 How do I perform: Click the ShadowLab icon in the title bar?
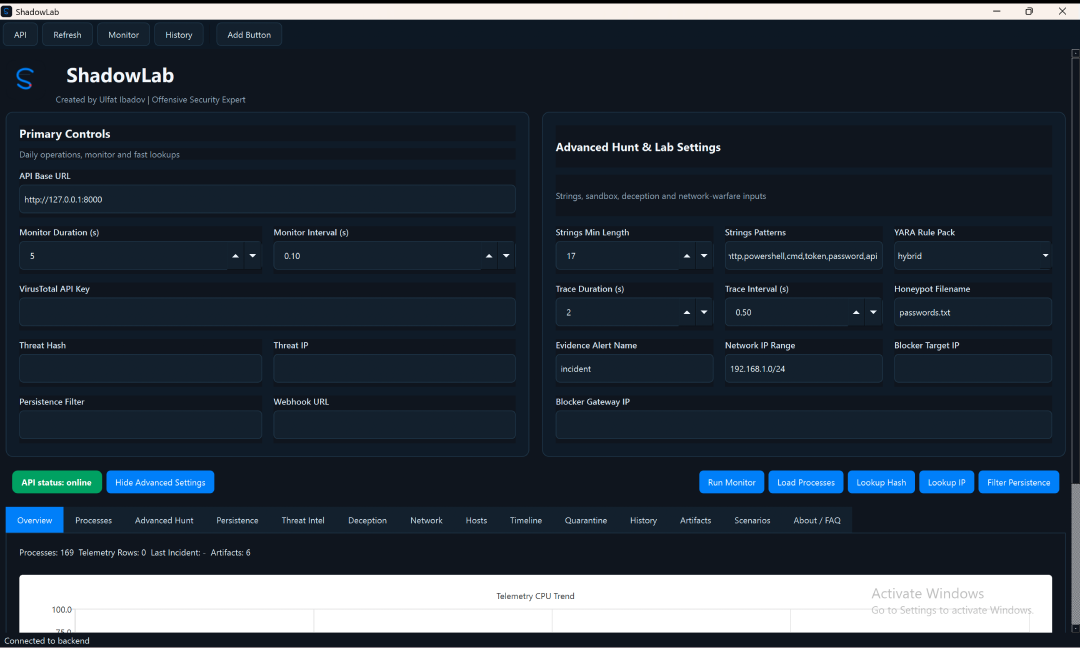tap(8, 11)
